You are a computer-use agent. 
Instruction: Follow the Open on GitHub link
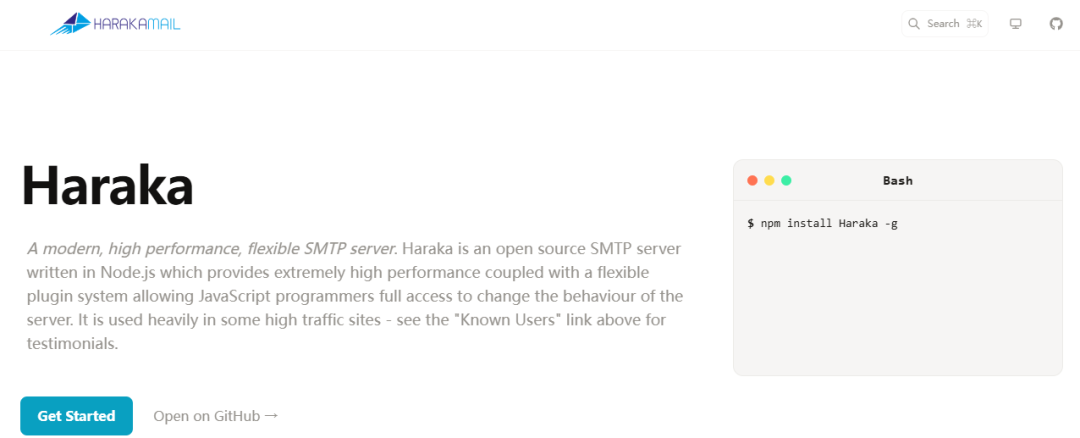point(206,416)
